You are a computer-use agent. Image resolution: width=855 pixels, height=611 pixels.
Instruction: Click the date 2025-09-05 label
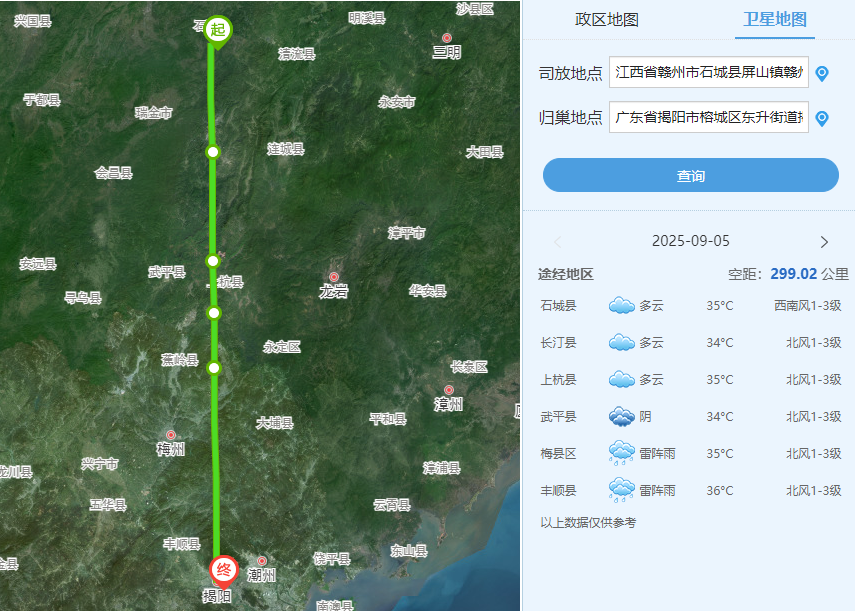[x=691, y=241]
